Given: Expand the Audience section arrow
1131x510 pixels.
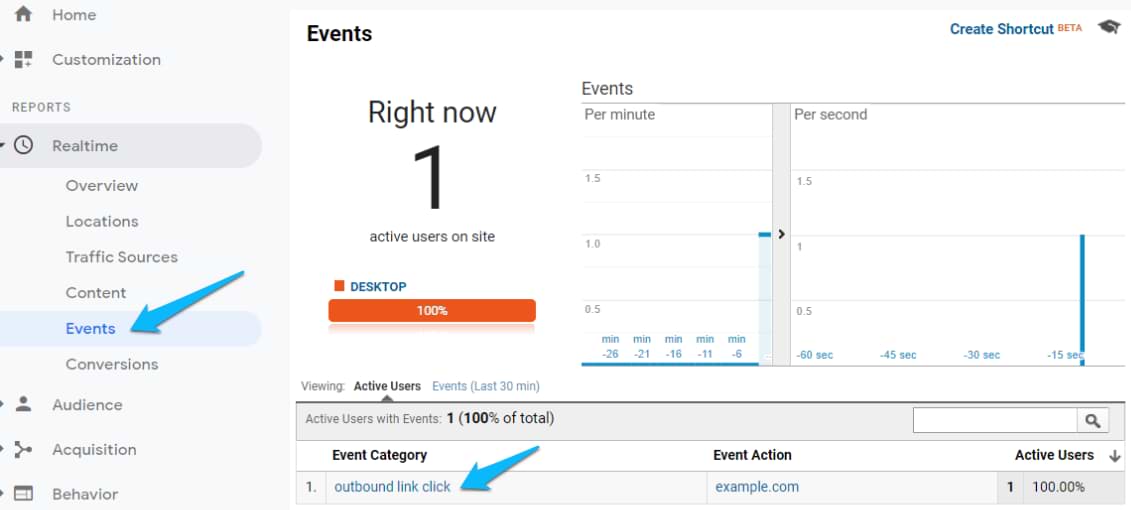Looking at the screenshot, I should [x=3, y=404].
